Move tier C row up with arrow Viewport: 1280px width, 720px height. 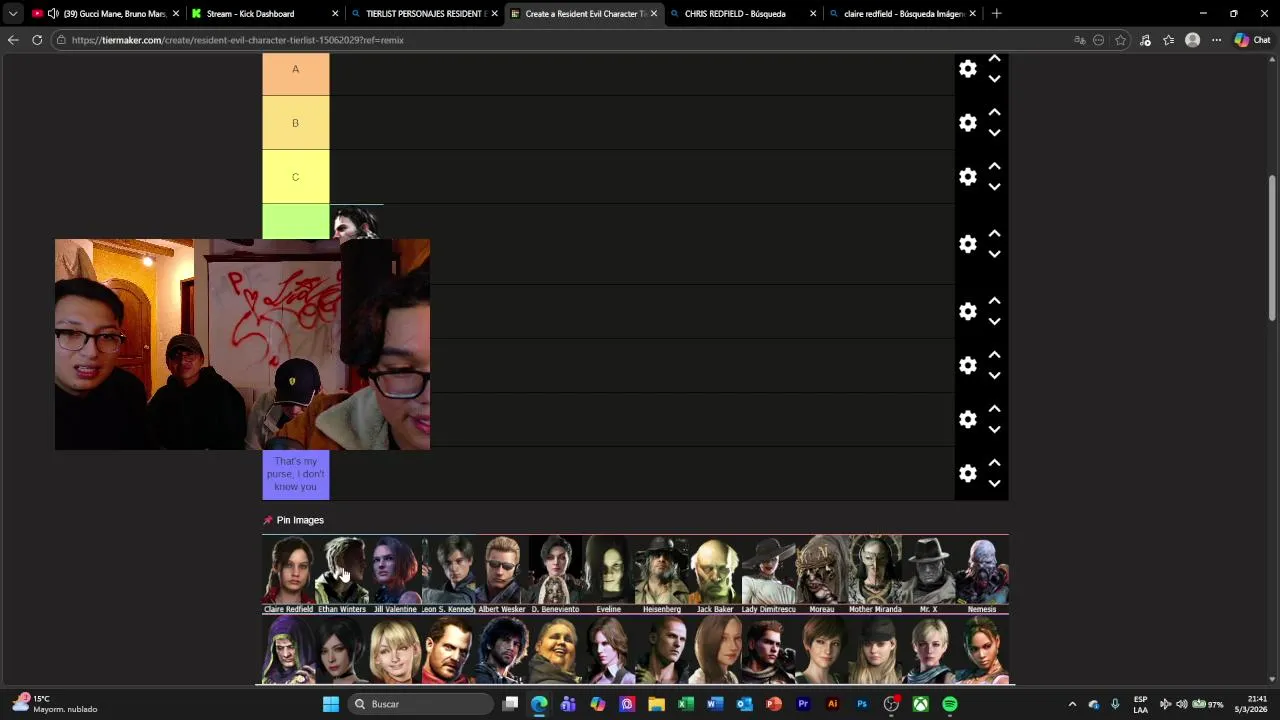click(x=994, y=167)
